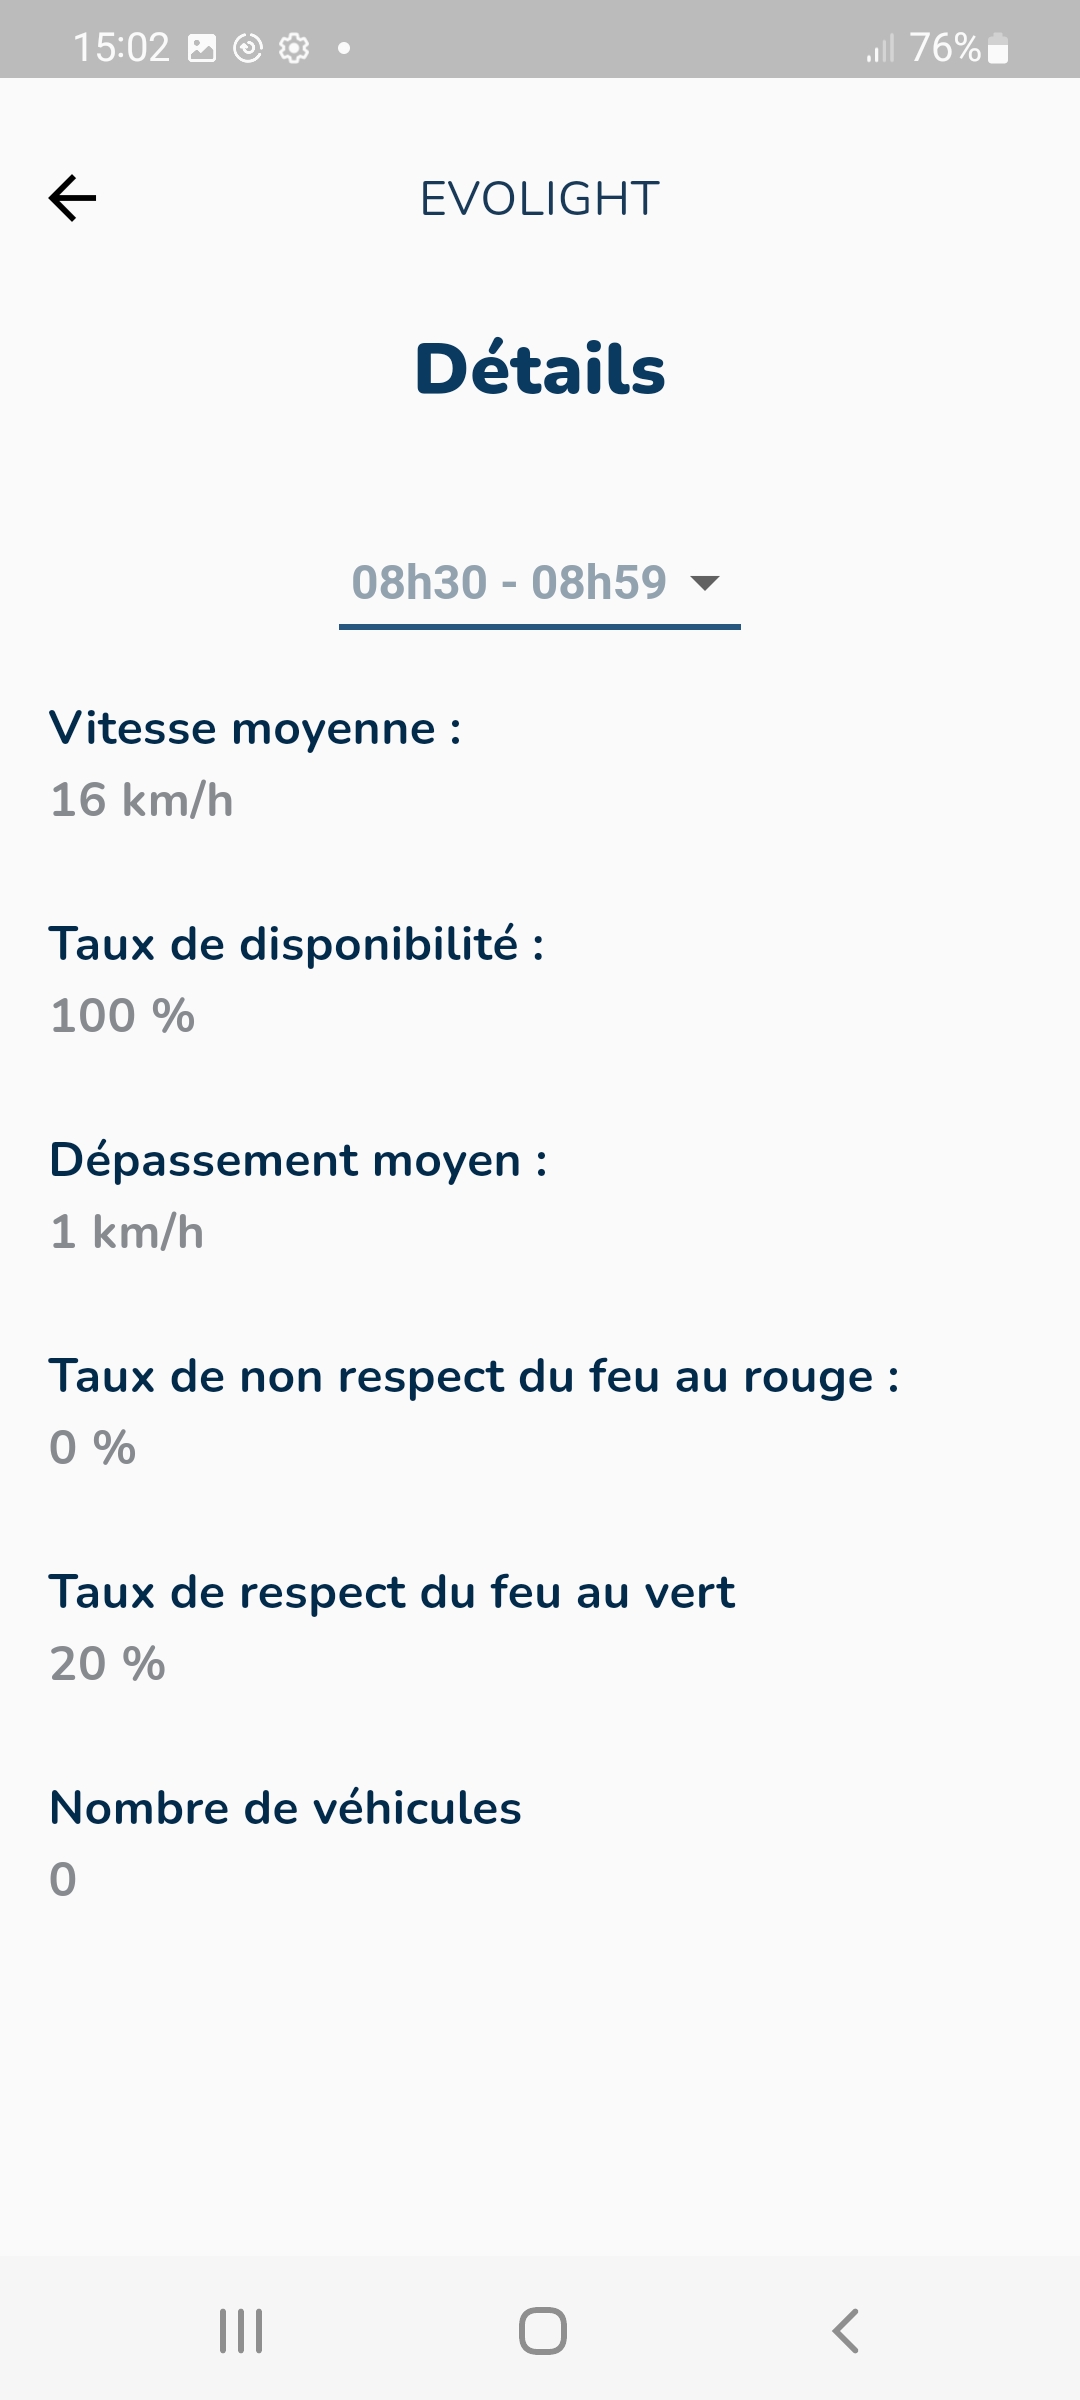Tap the gallery image icon in status bar
This screenshot has height=2400, width=1080.
202,48
